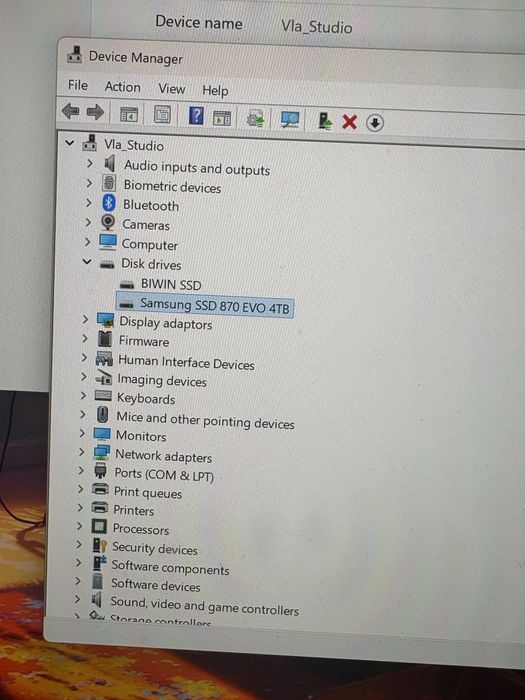525x700 pixels.
Task: Expand the Monitors chevron
Action: point(82,433)
